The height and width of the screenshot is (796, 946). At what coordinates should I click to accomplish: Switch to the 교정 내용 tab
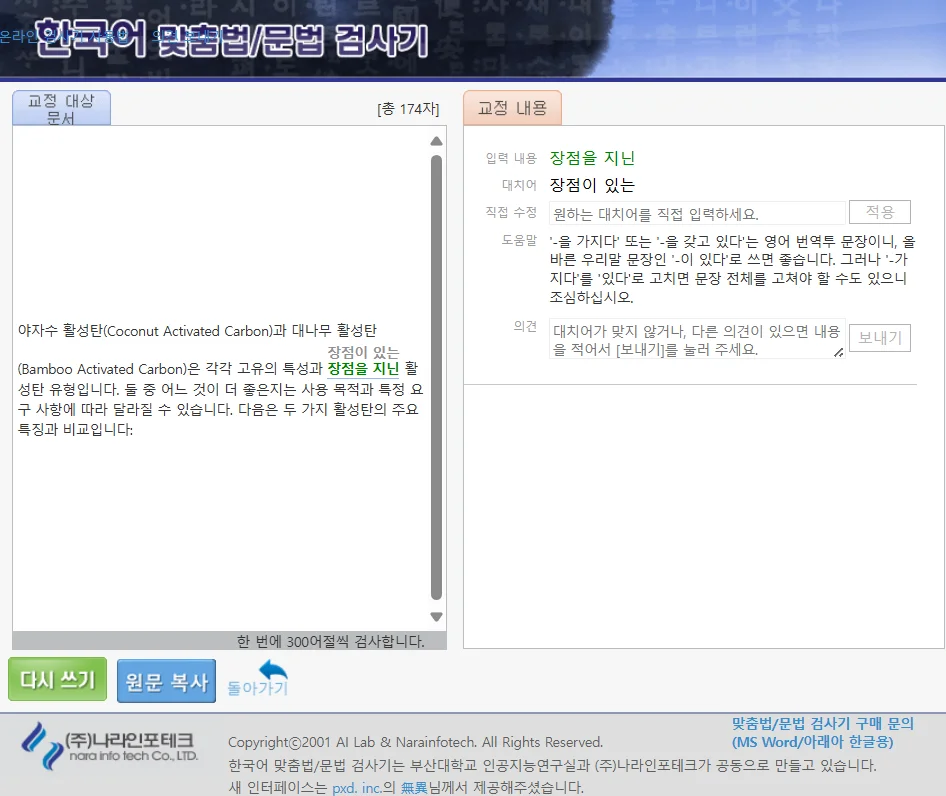point(512,108)
